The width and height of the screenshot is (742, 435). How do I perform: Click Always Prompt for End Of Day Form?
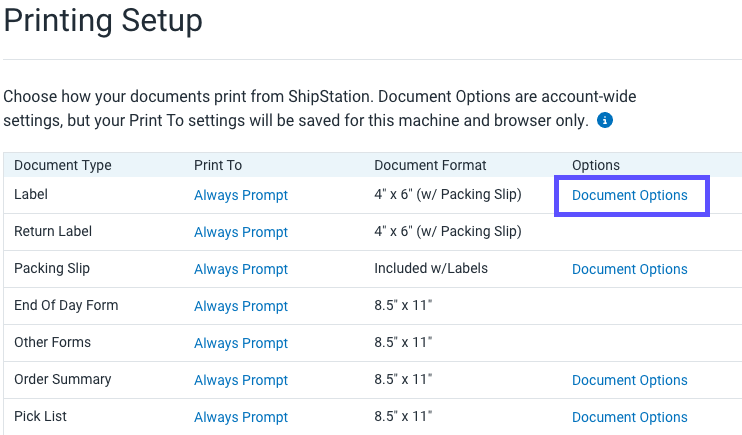click(241, 306)
